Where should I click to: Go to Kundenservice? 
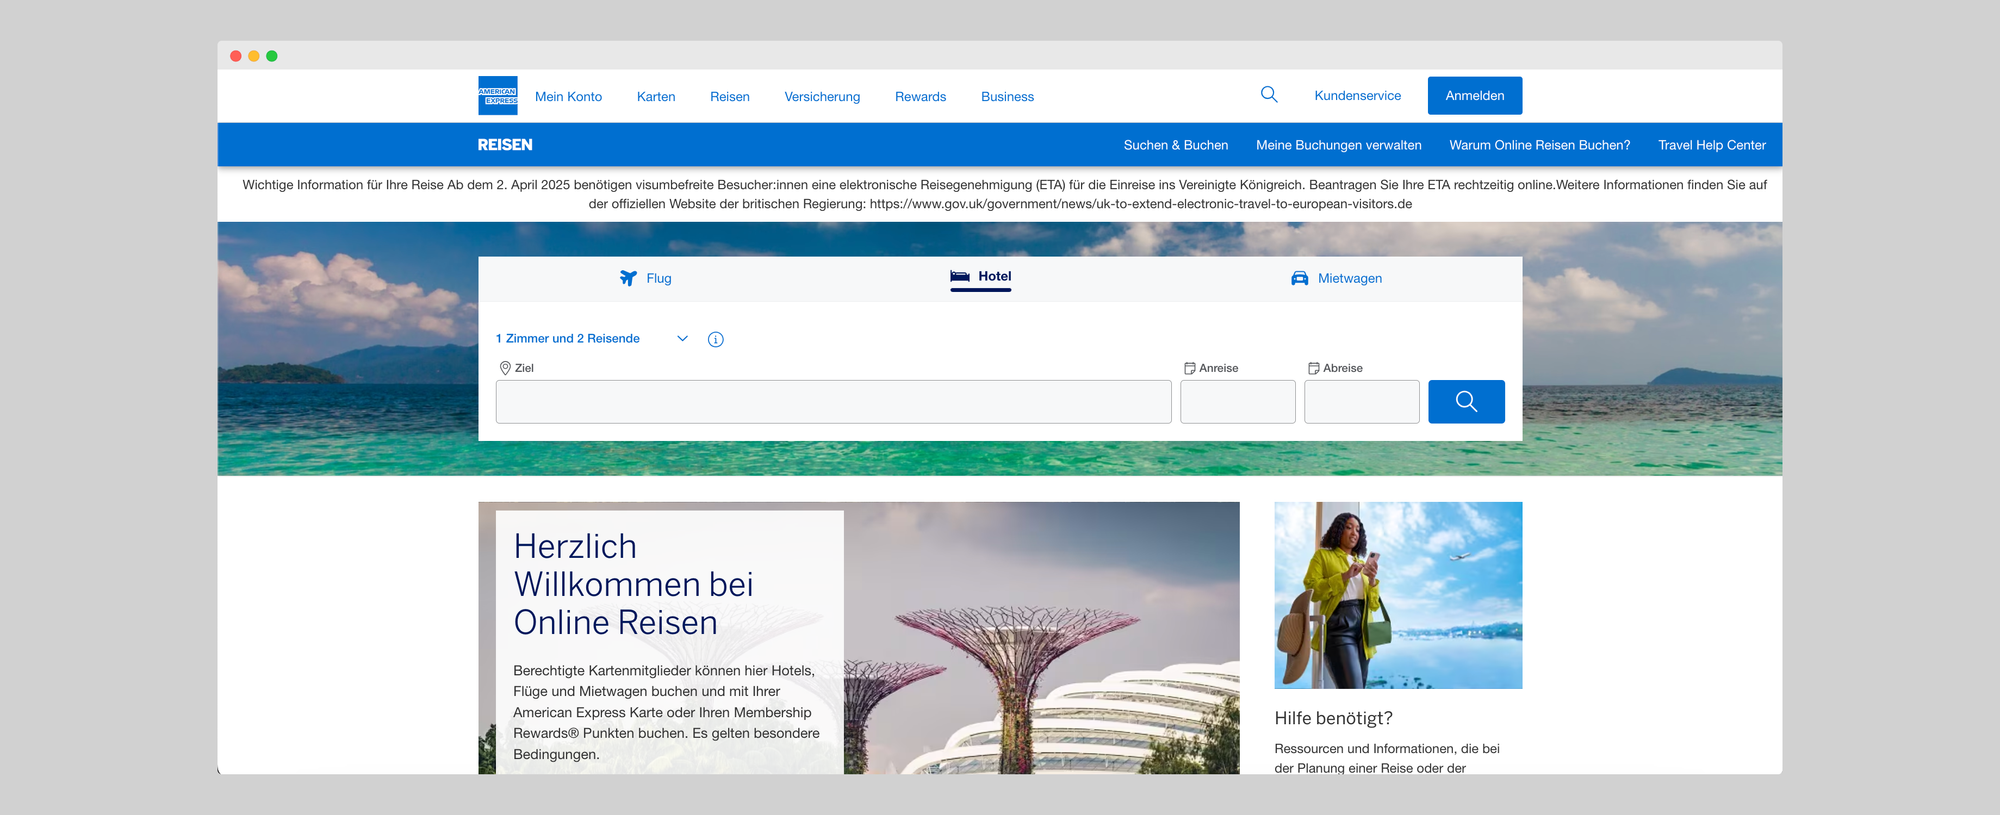(1357, 96)
